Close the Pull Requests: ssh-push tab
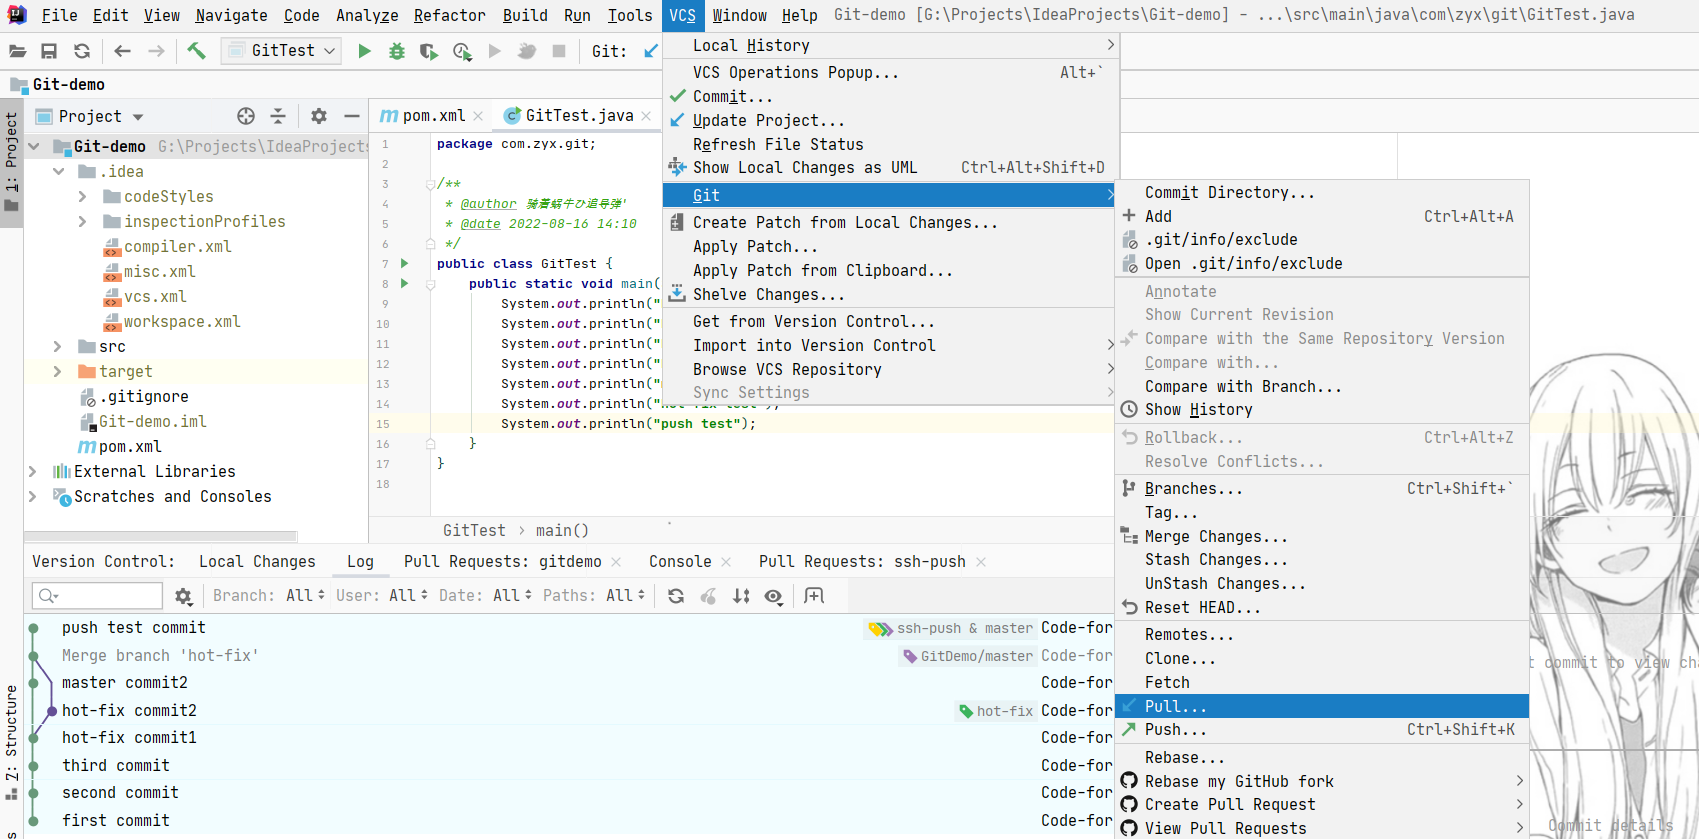The image size is (1699, 839). tap(981, 562)
